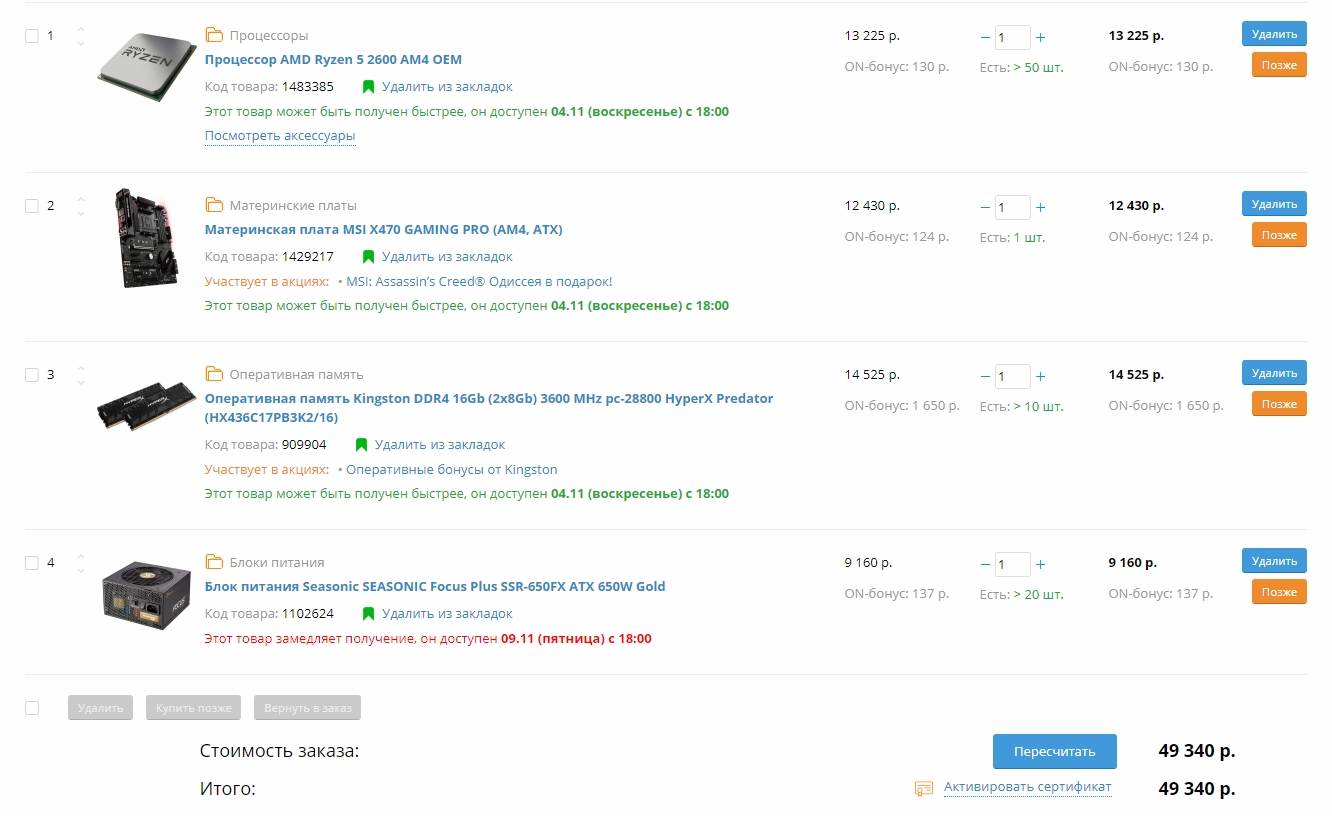The width and height of the screenshot is (1332, 816).
Task: Remove Kingston memory with Удалить button
Action: coord(1274,373)
